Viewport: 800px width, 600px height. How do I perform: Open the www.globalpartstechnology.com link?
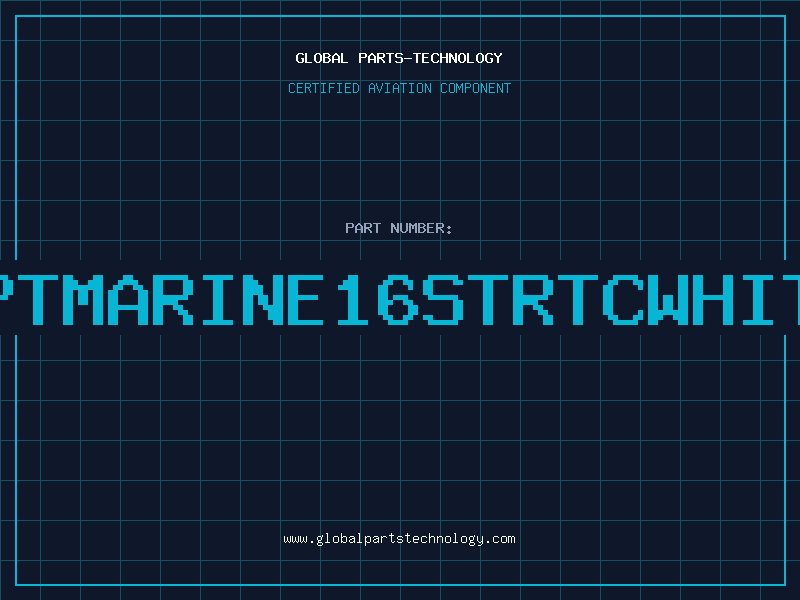coord(399,539)
